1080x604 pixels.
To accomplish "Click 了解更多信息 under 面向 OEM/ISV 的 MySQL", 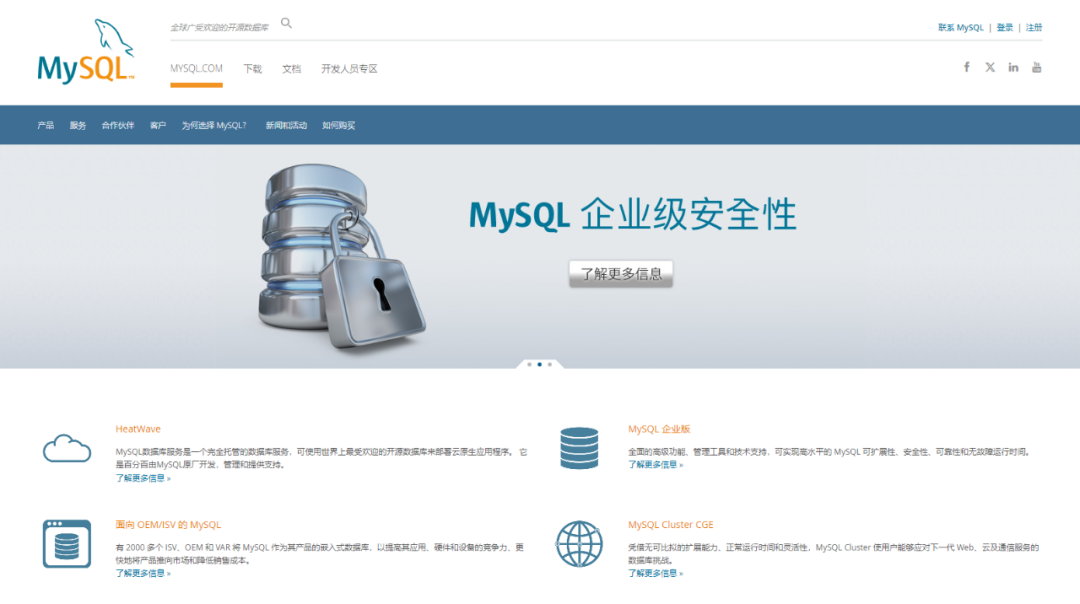I will [x=143, y=573].
